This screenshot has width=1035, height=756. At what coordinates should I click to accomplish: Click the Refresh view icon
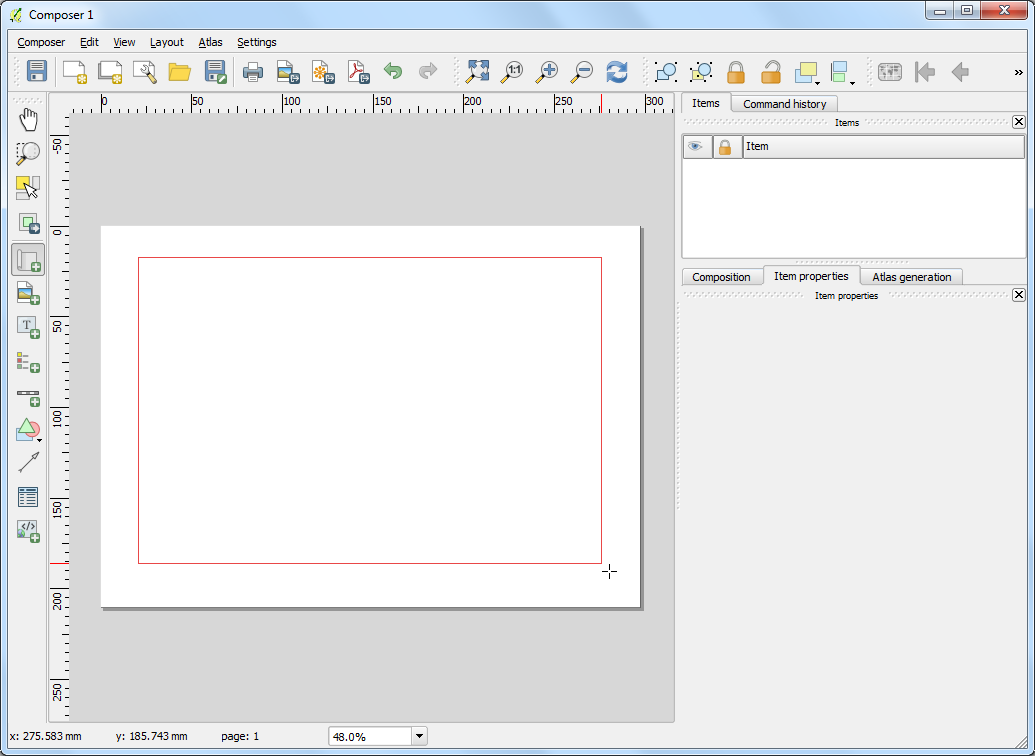(x=617, y=72)
